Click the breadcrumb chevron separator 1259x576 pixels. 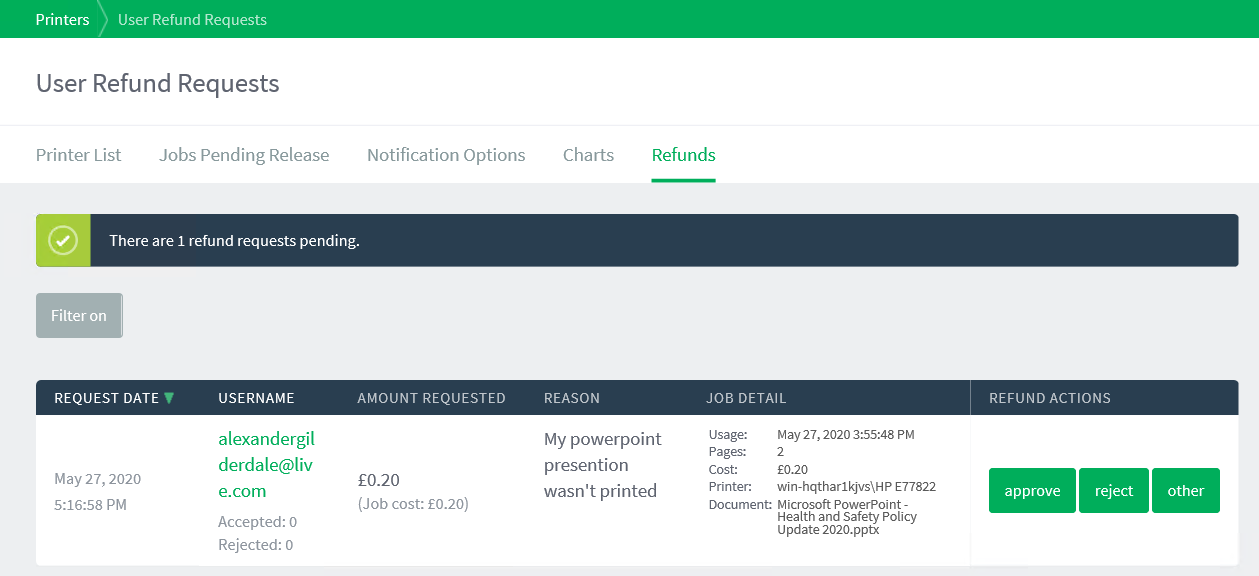103,19
